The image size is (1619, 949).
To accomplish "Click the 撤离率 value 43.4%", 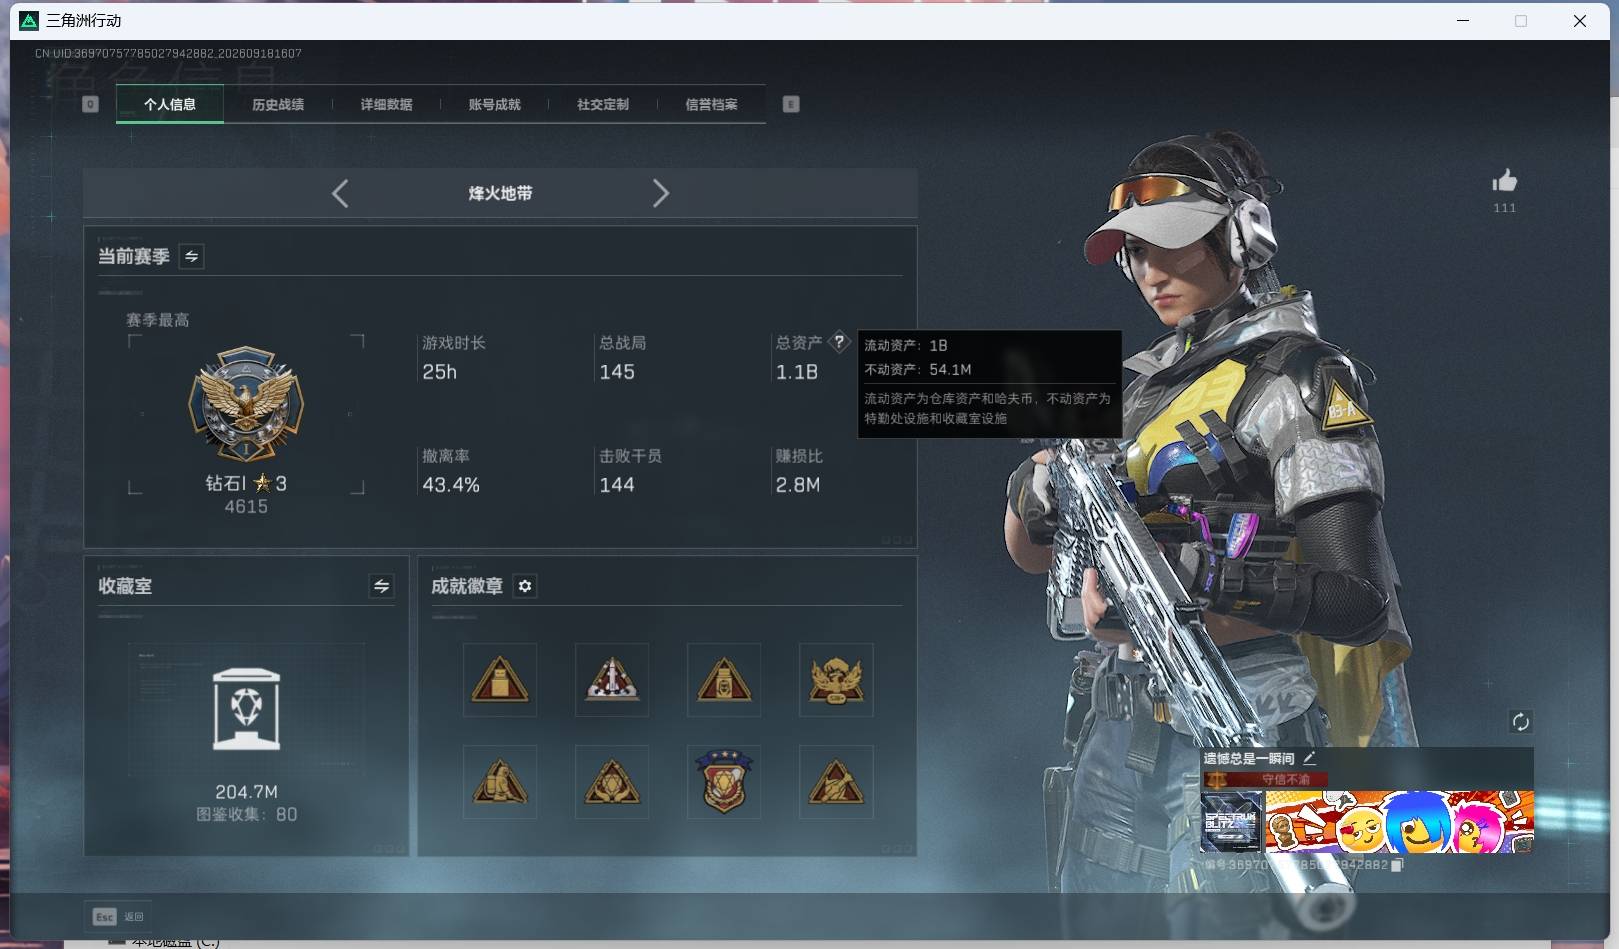I will [x=451, y=485].
